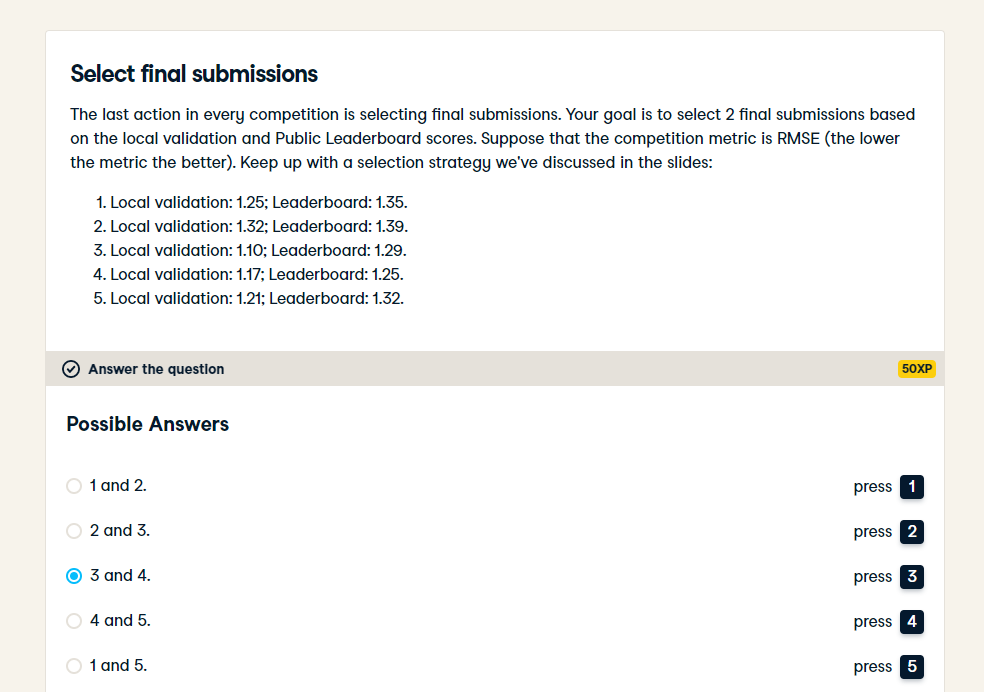The height and width of the screenshot is (692, 984).
Task: Click submission 3 with Local validation 1.10
Action: tap(250, 250)
